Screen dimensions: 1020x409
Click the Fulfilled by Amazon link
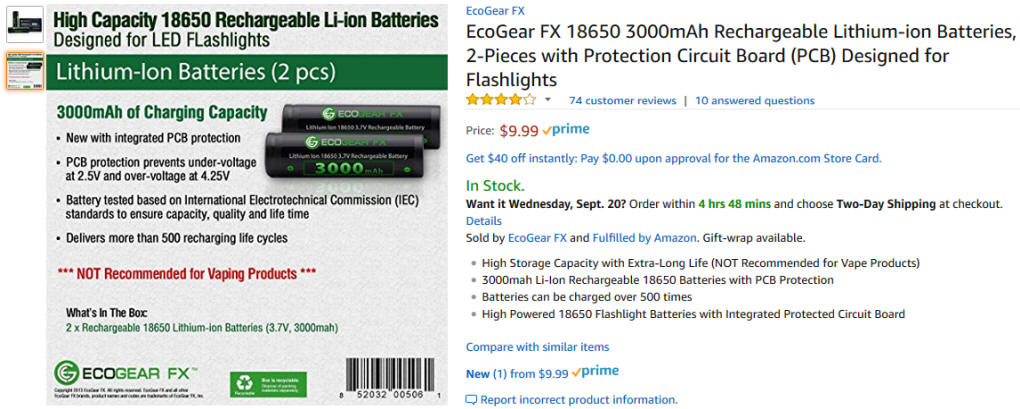(x=645, y=238)
